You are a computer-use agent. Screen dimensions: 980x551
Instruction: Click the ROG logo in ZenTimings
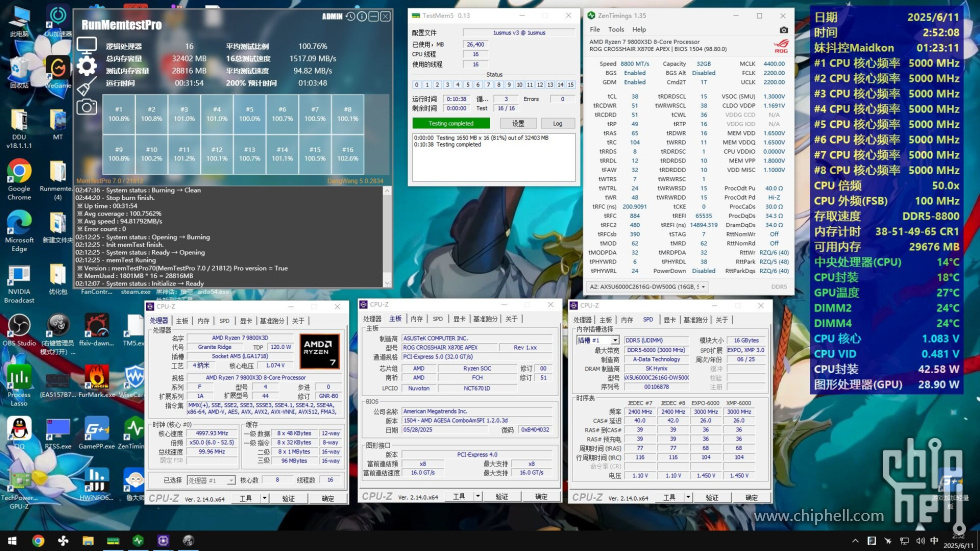[x=781, y=46]
